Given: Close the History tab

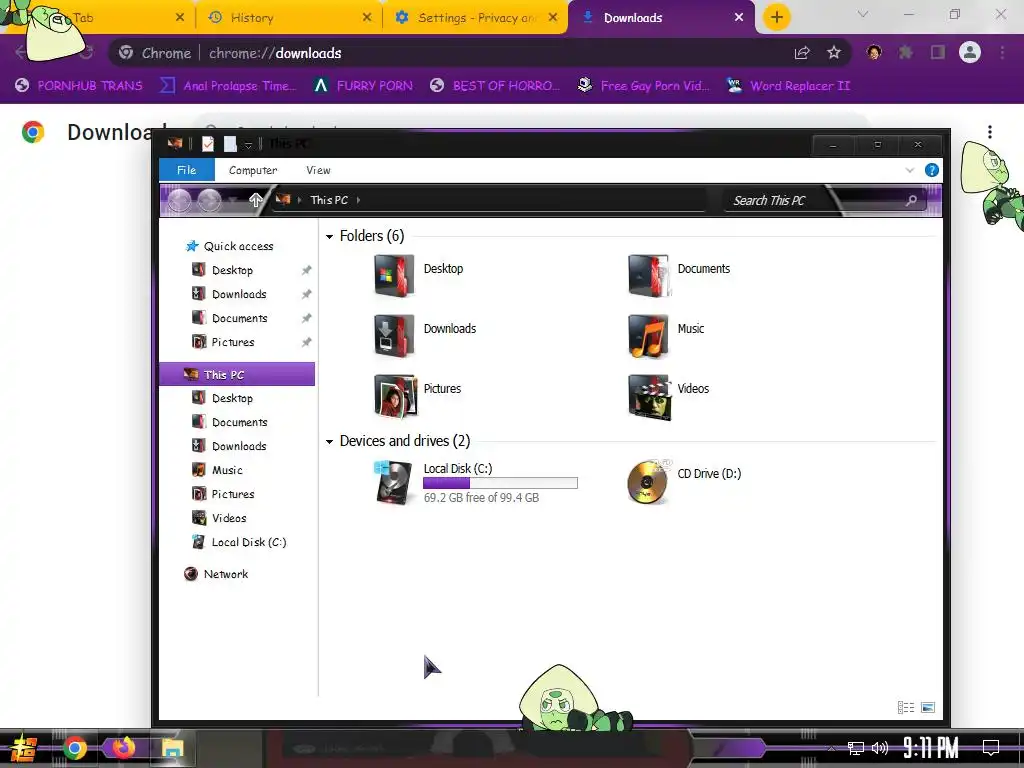Looking at the screenshot, I should [x=367, y=18].
